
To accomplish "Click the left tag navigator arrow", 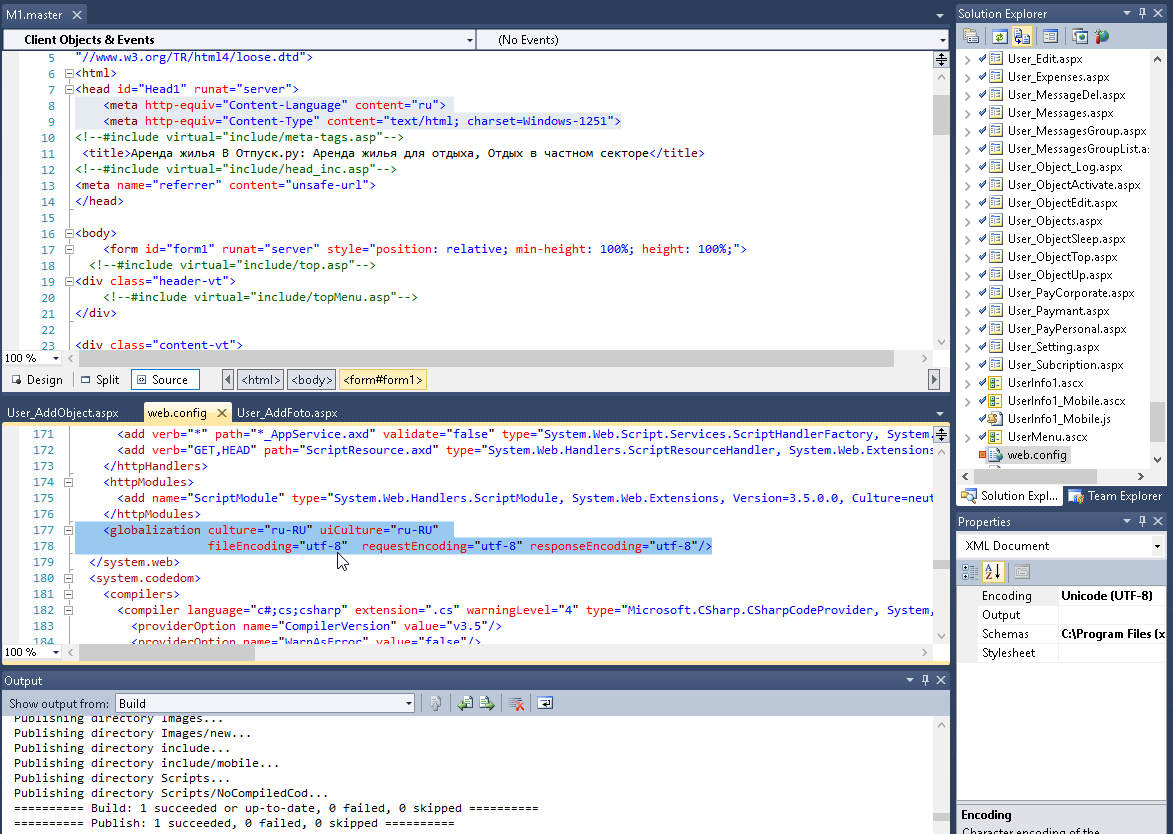I will 227,380.
